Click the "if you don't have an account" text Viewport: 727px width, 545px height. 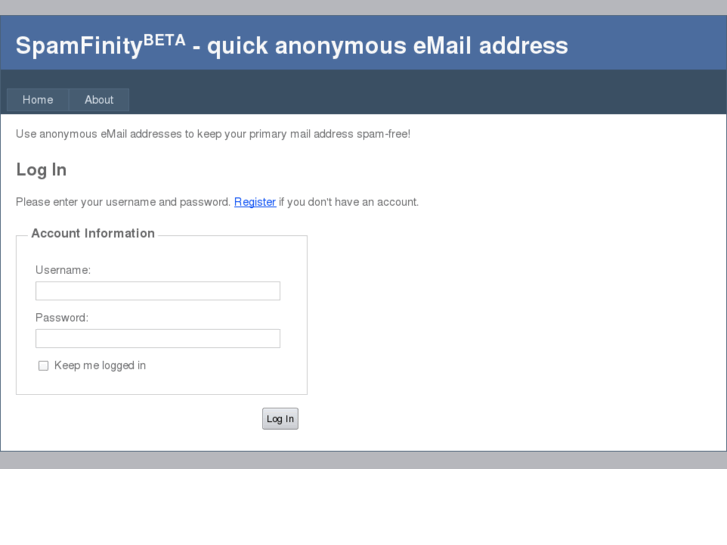click(x=349, y=202)
